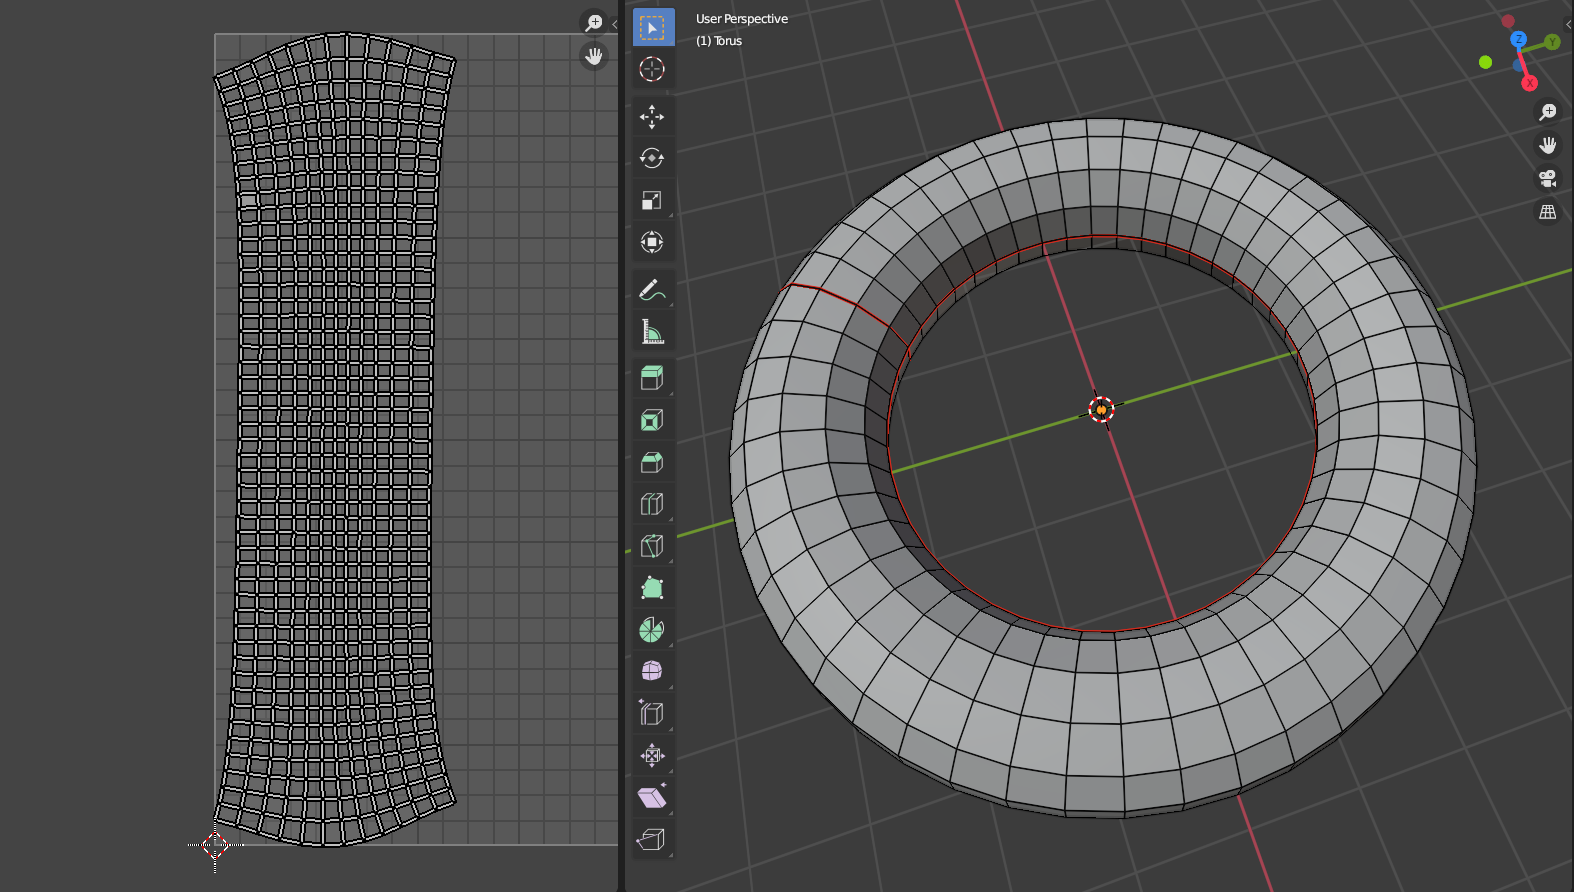
Task: Click the 3D viewport zoom magnifier
Action: click(x=1548, y=112)
